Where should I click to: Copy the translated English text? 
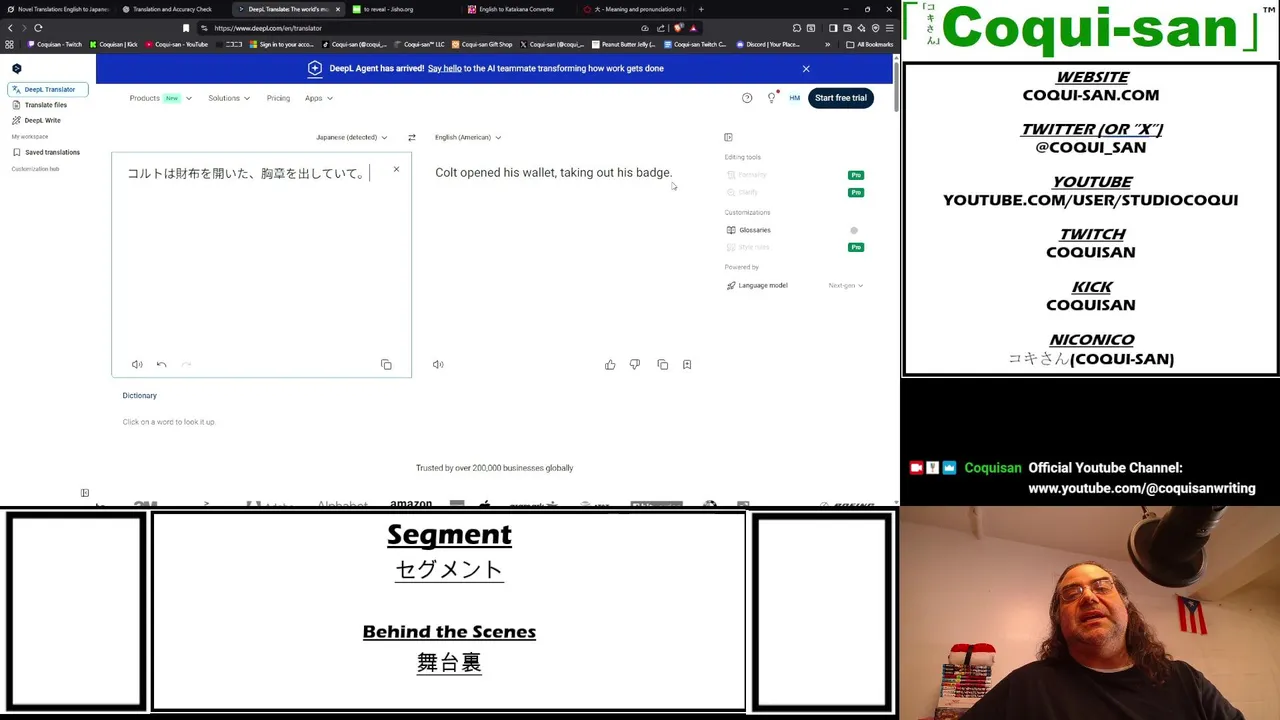(662, 365)
